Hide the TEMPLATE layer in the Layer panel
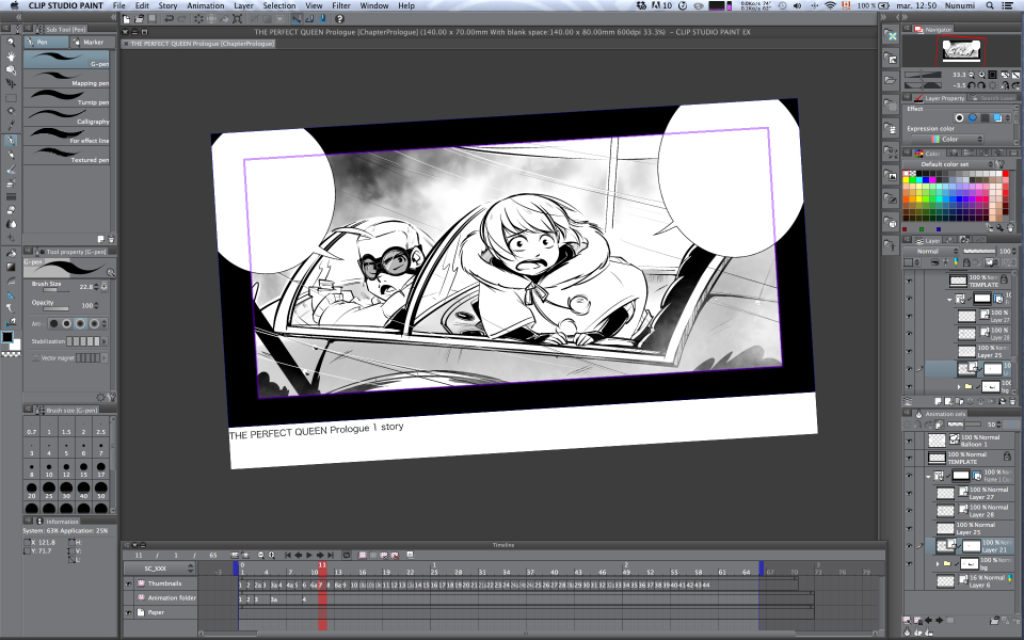Screen dimensions: 1024x640 coord(909,281)
